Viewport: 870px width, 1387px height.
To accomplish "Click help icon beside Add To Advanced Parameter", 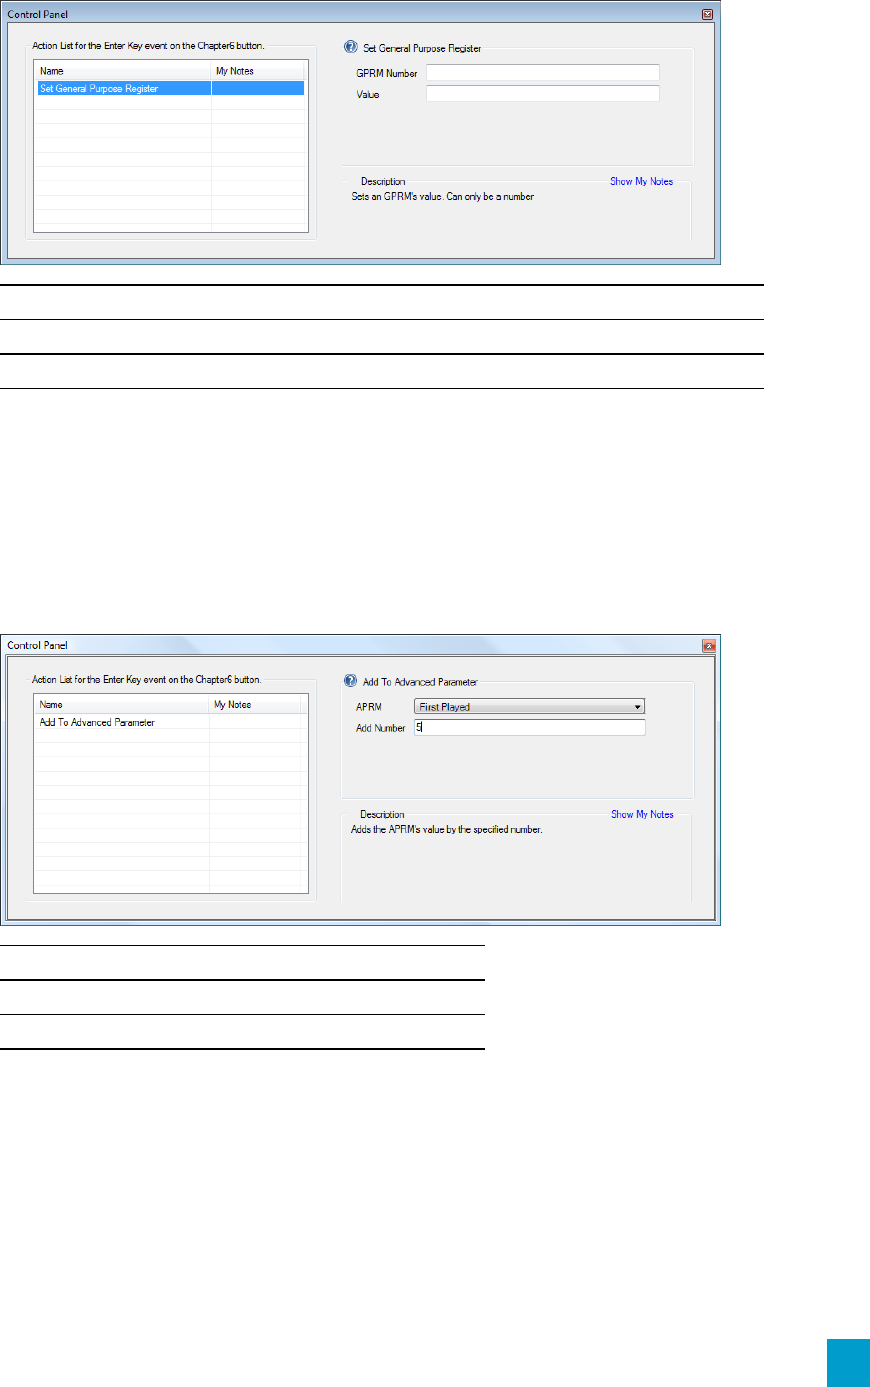I will 350,681.
